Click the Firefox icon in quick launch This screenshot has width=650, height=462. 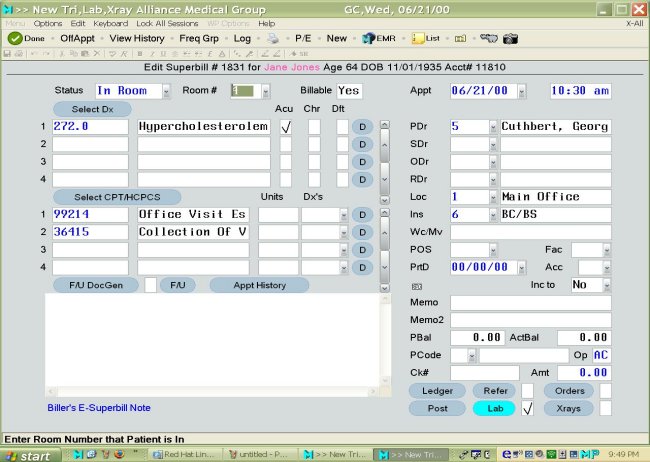point(119,454)
